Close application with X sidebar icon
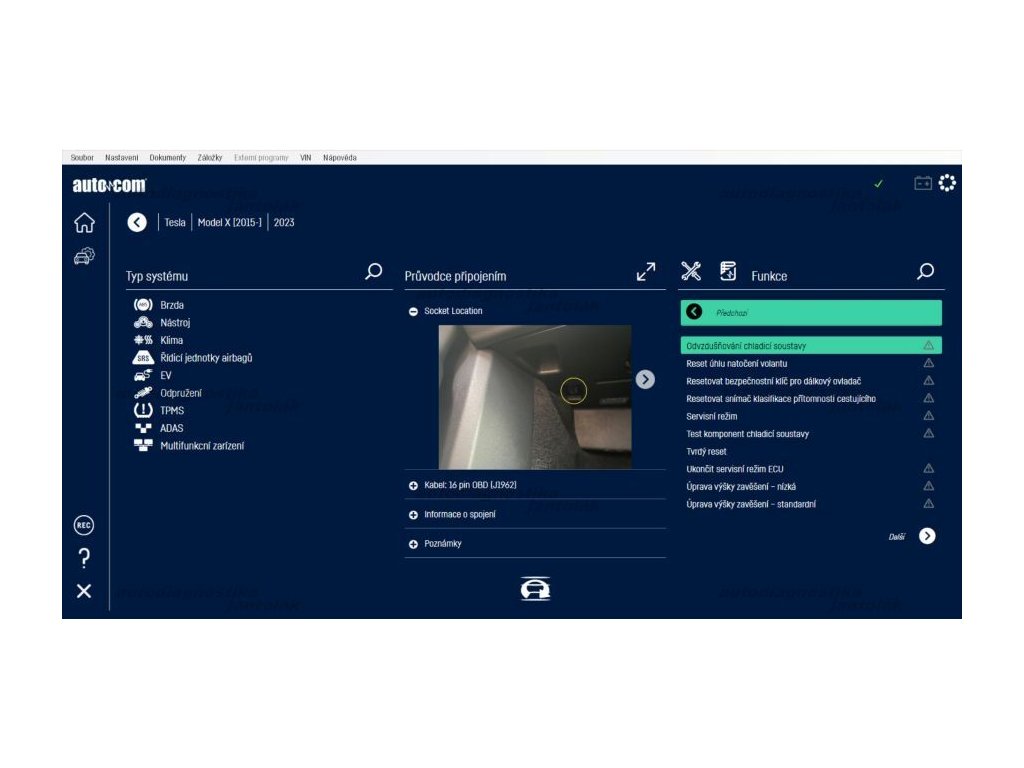Image resolution: width=1024 pixels, height=768 pixels. click(84, 591)
